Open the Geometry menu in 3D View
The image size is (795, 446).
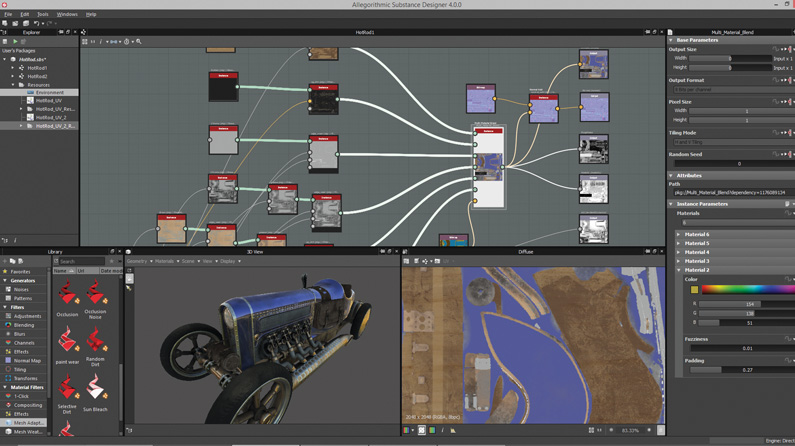[x=137, y=262]
